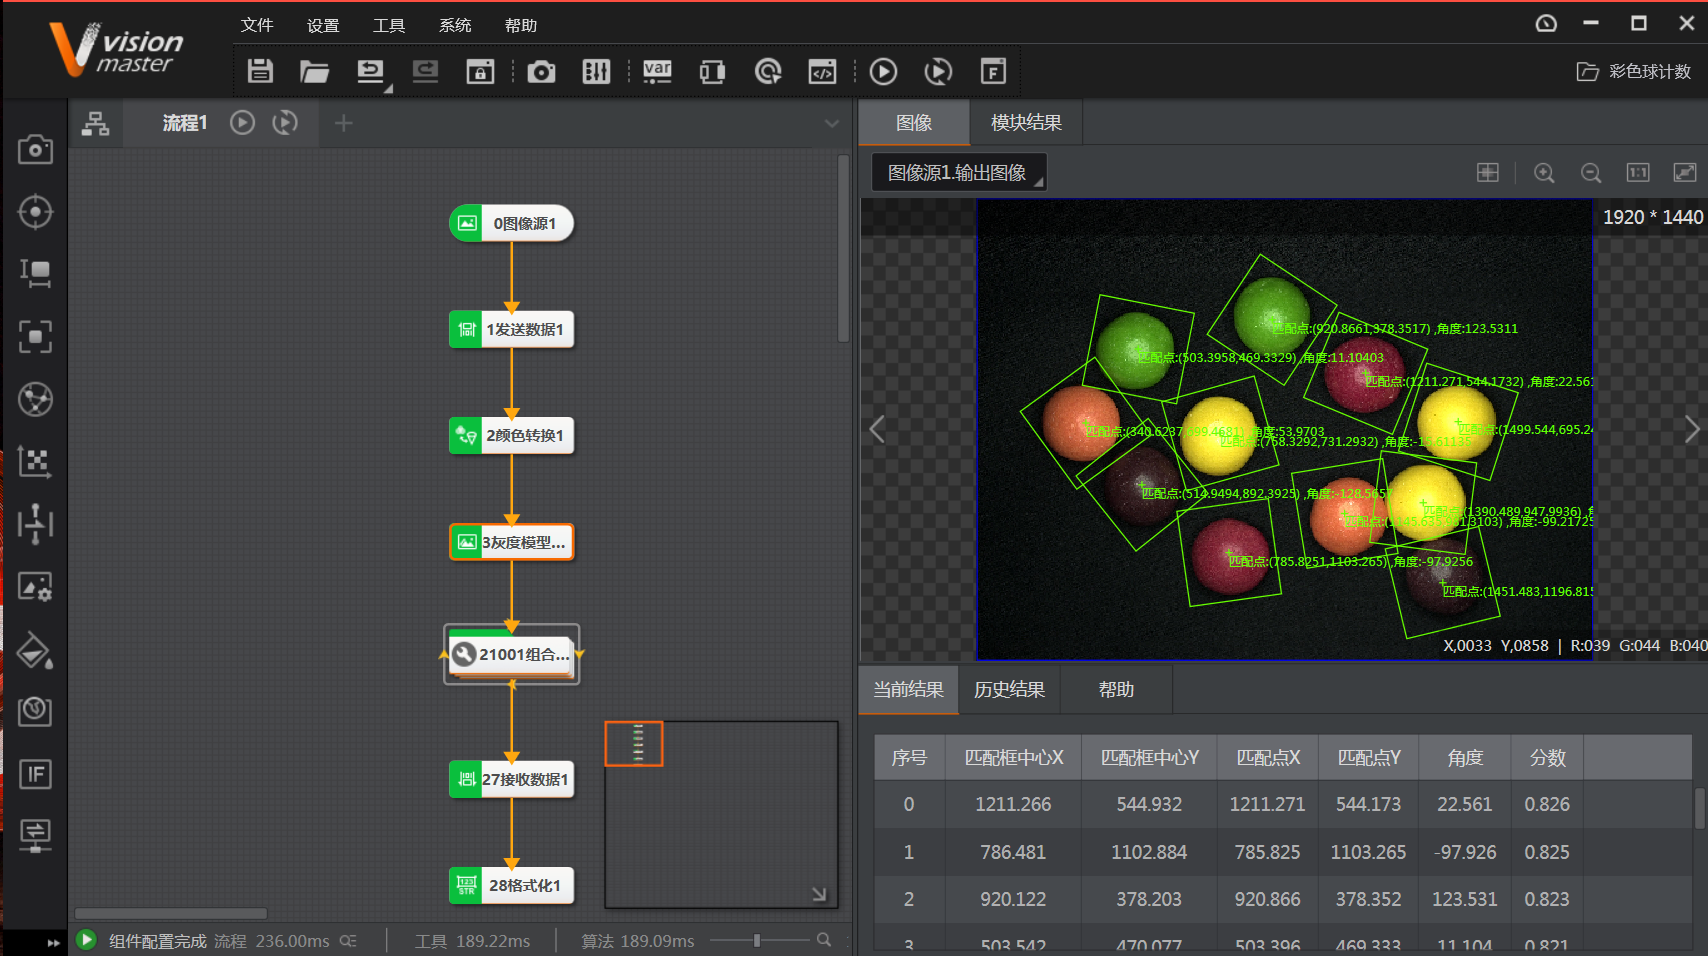Expand the bottom-left sidebar arrows
The image size is (1708, 956).
53,942
